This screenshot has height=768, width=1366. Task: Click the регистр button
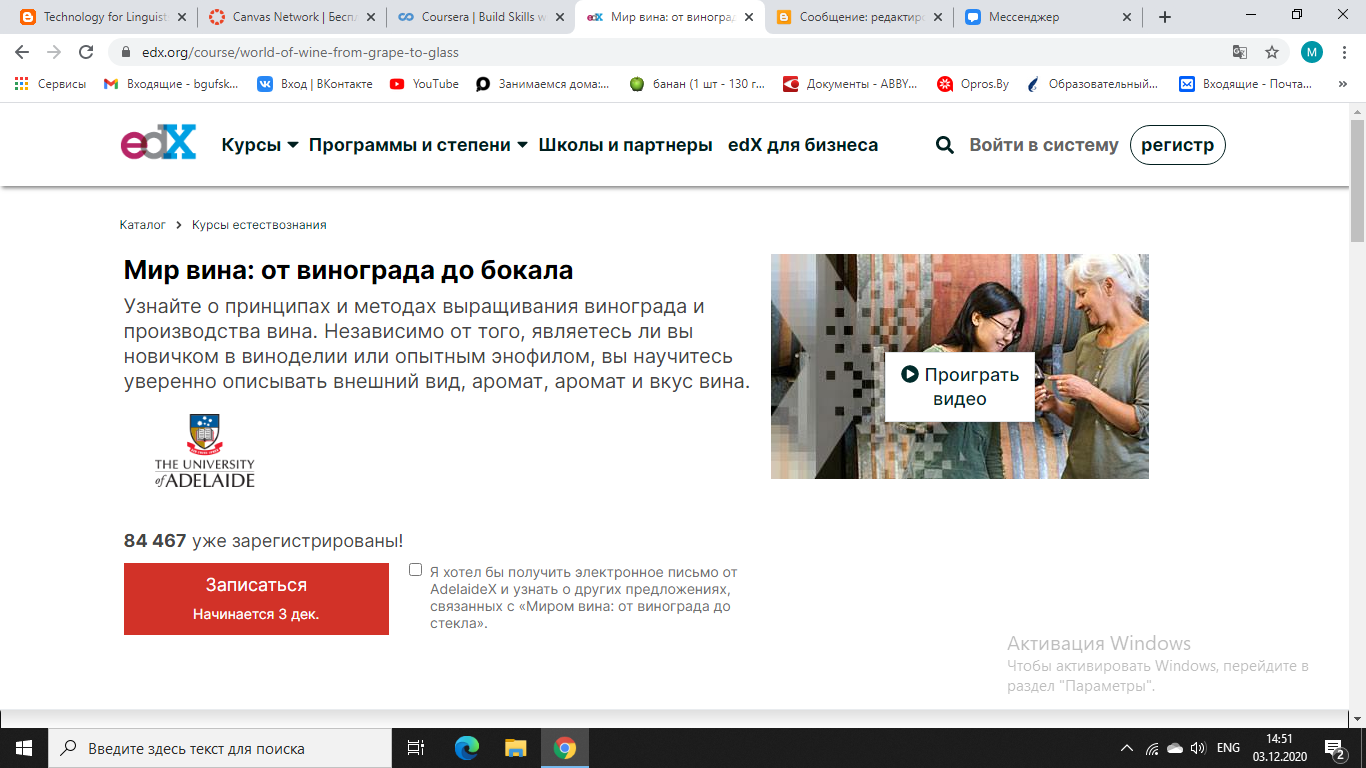[1177, 145]
